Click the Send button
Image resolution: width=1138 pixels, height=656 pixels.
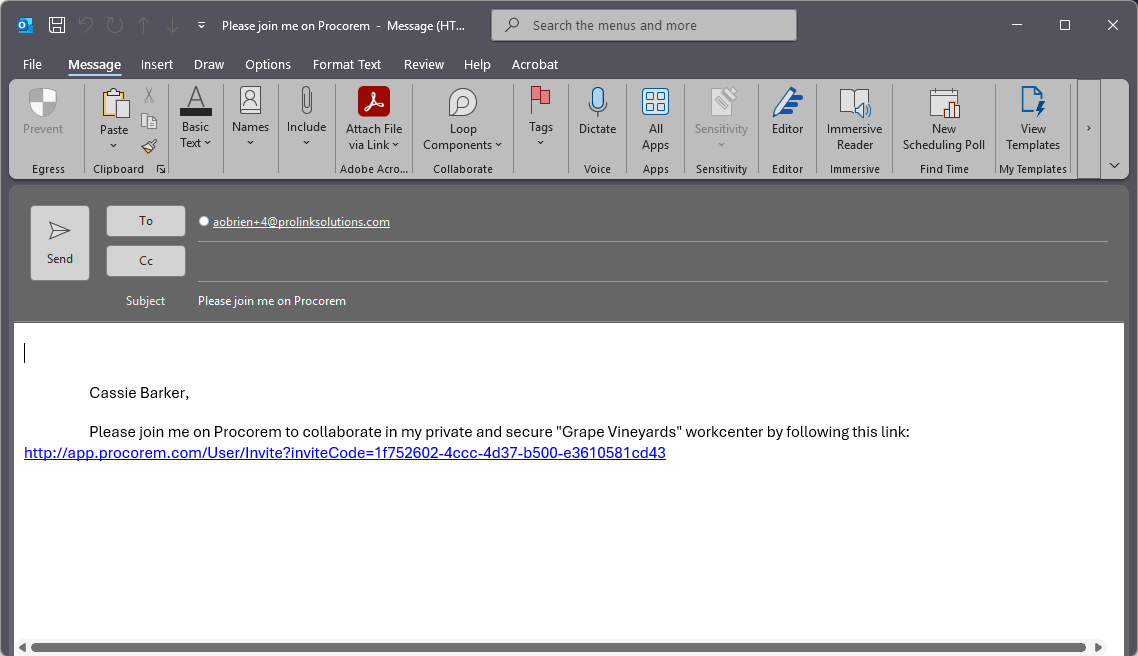pos(60,243)
